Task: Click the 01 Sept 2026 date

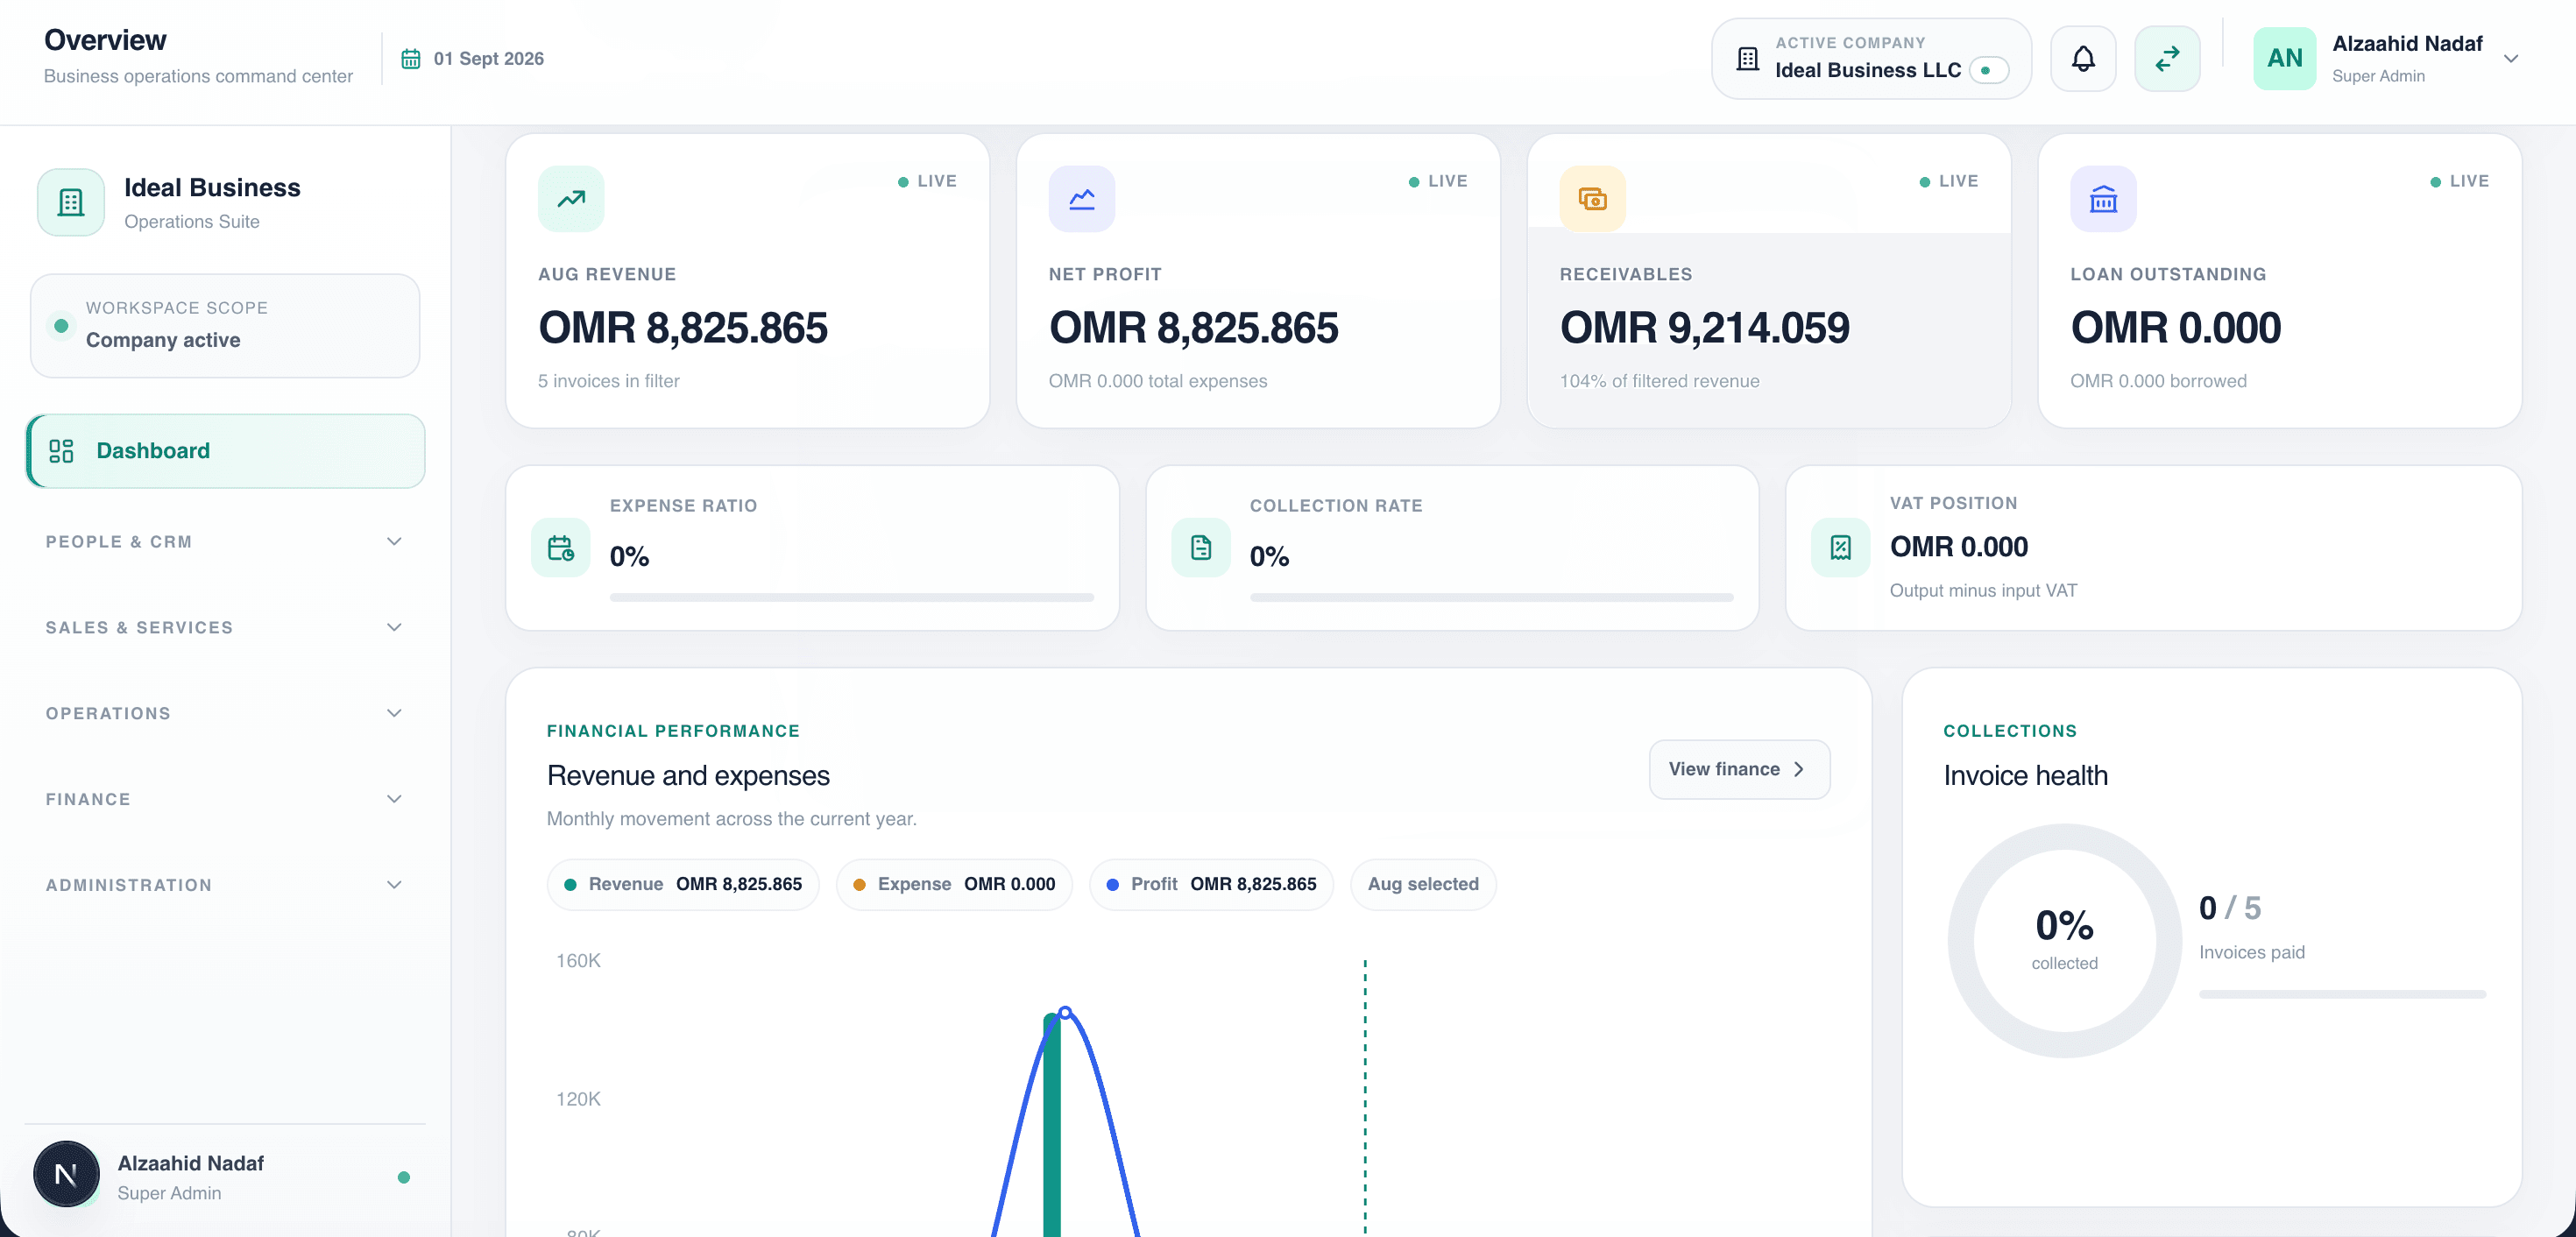Action: [x=489, y=59]
